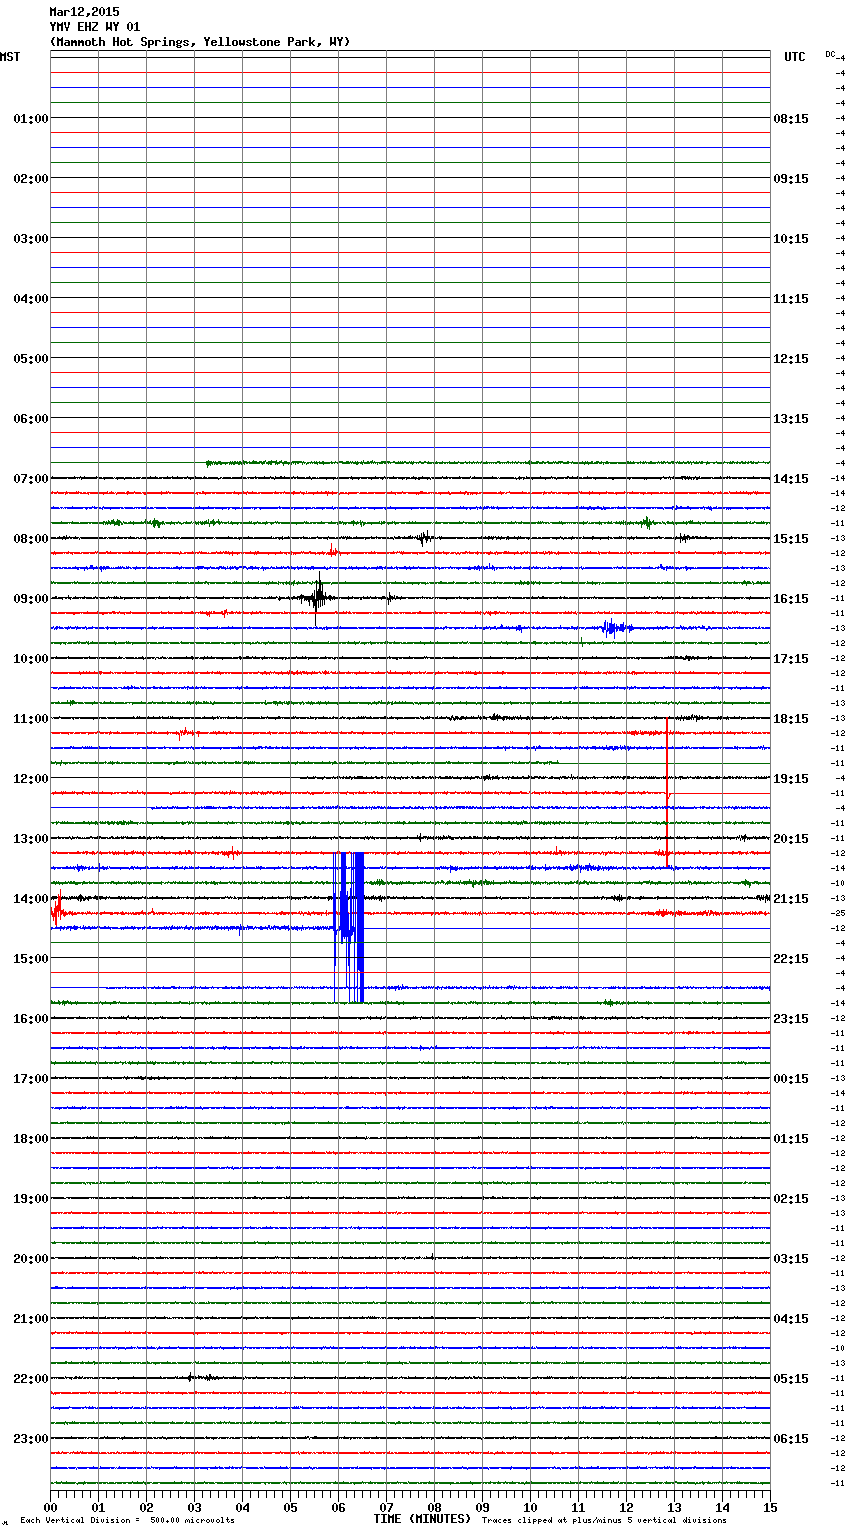Click the TIME (MINUTES) axis title
The width and height of the screenshot is (850, 1534).
point(422,1519)
